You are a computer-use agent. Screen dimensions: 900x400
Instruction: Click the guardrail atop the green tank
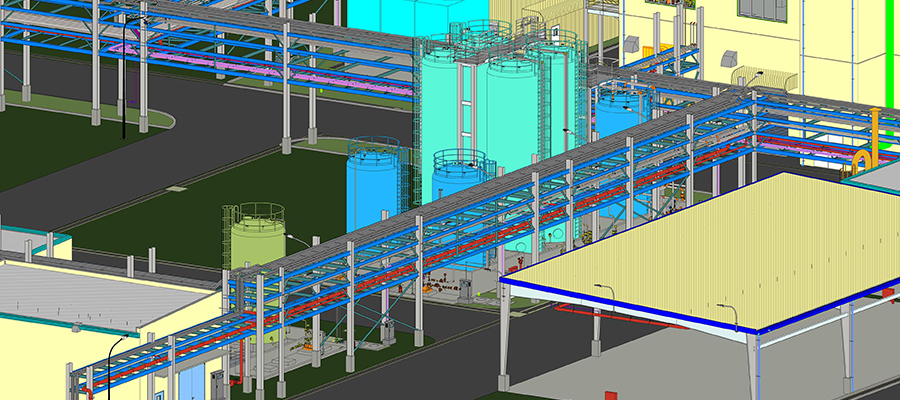[257, 213]
